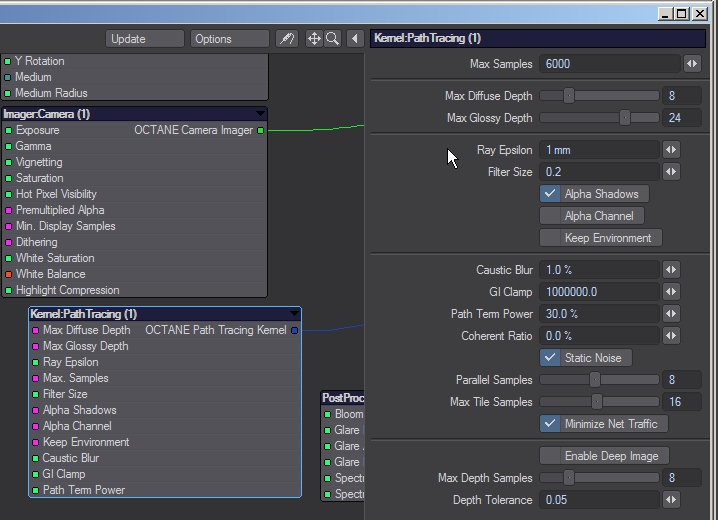Select the Kernel:PathTracing (1) node title in graph
This screenshot has height=520, width=718.
pyautogui.click(x=84, y=314)
